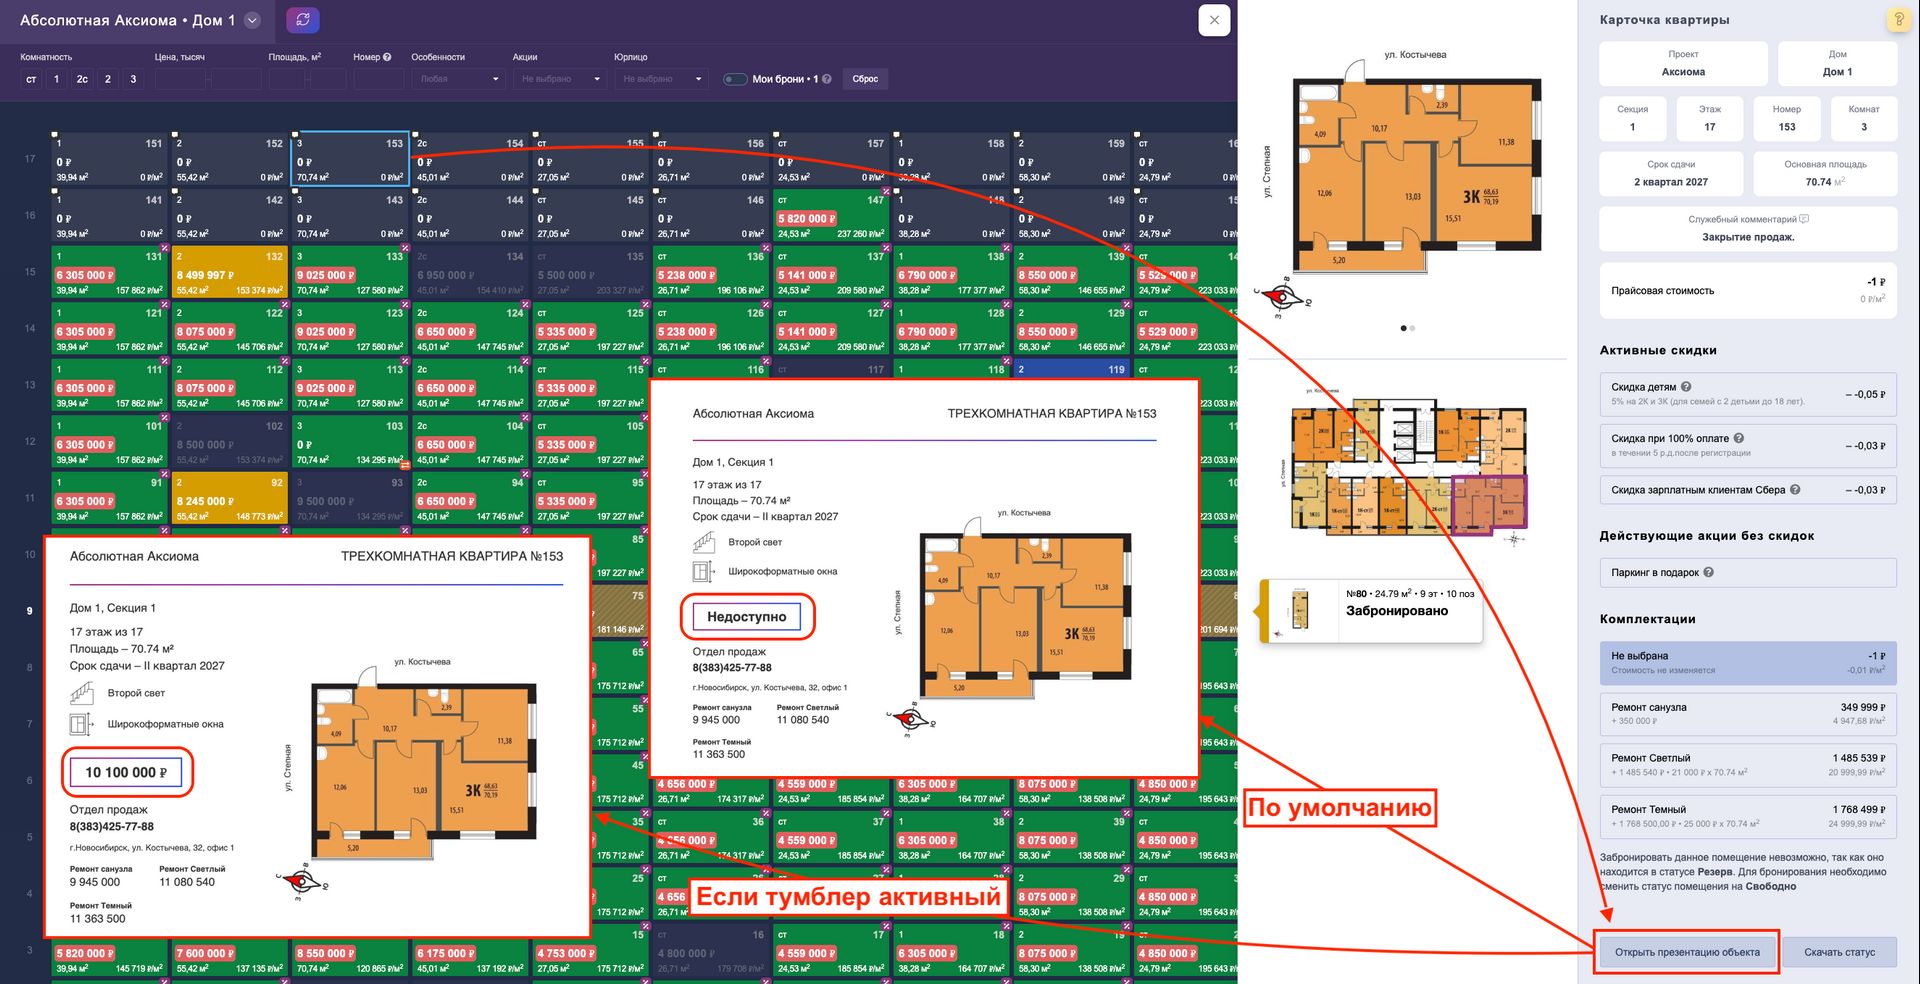Select the Ремонт Темный package option

(x=1748, y=816)
